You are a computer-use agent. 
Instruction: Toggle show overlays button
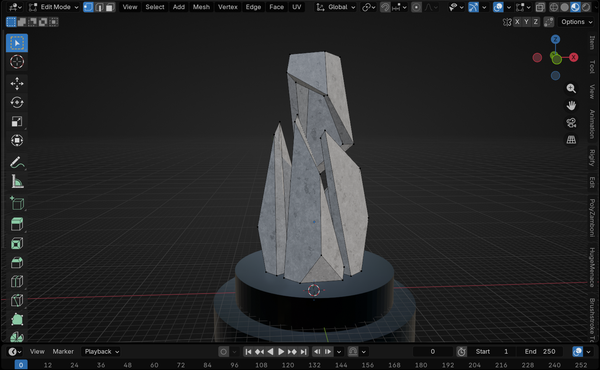498,7
